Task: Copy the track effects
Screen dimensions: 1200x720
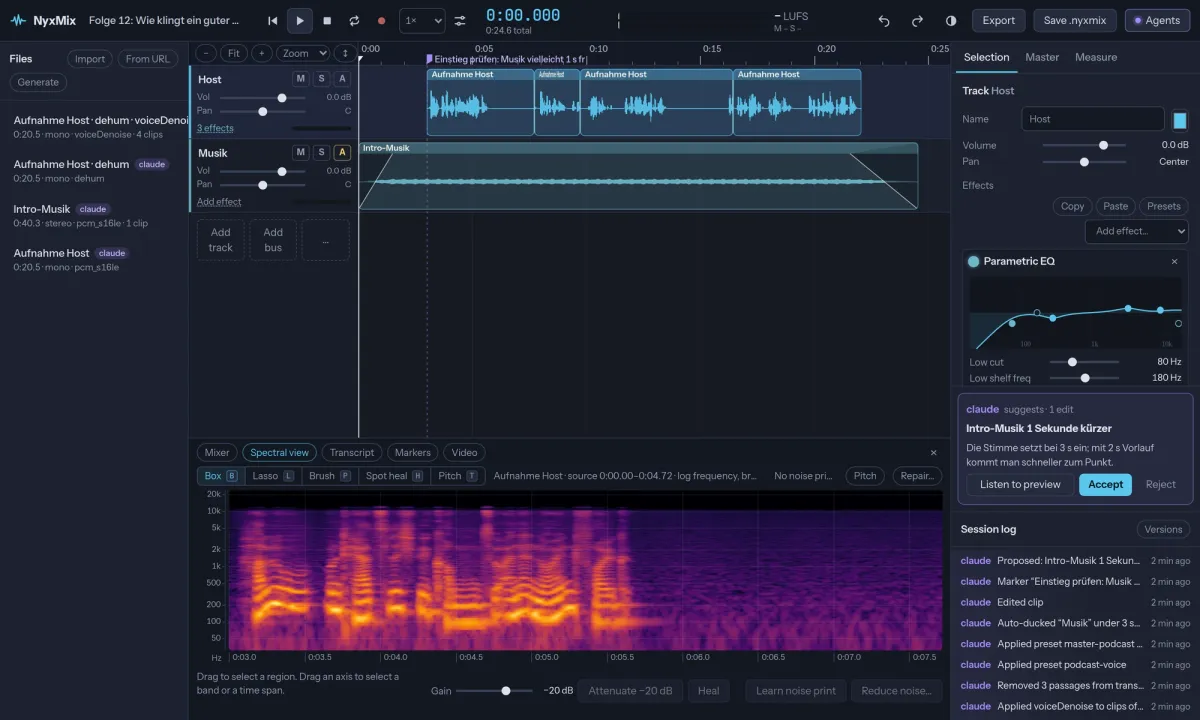Action: click(x=1072, y=206)
